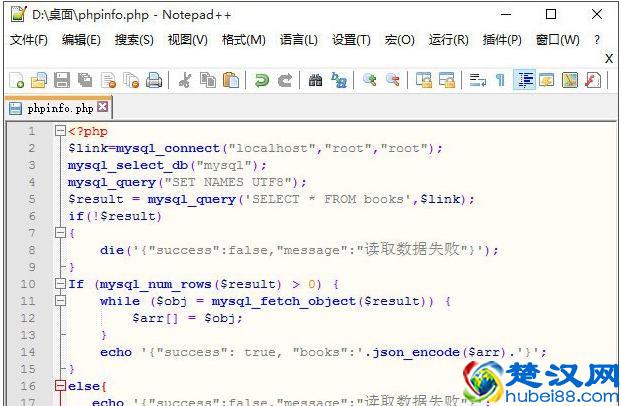Click the X below the help menu
Image resolution: width=622 pixels, height=406 pixels.
pyautogui.click(x=609, y=58)
